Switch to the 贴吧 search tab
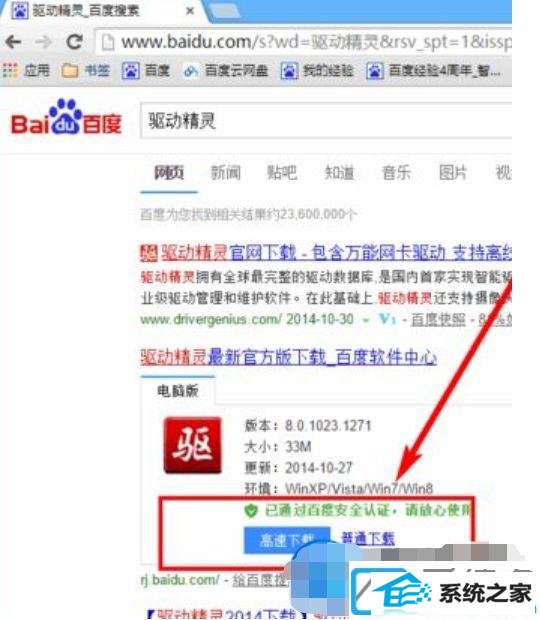 click(282, 173)
